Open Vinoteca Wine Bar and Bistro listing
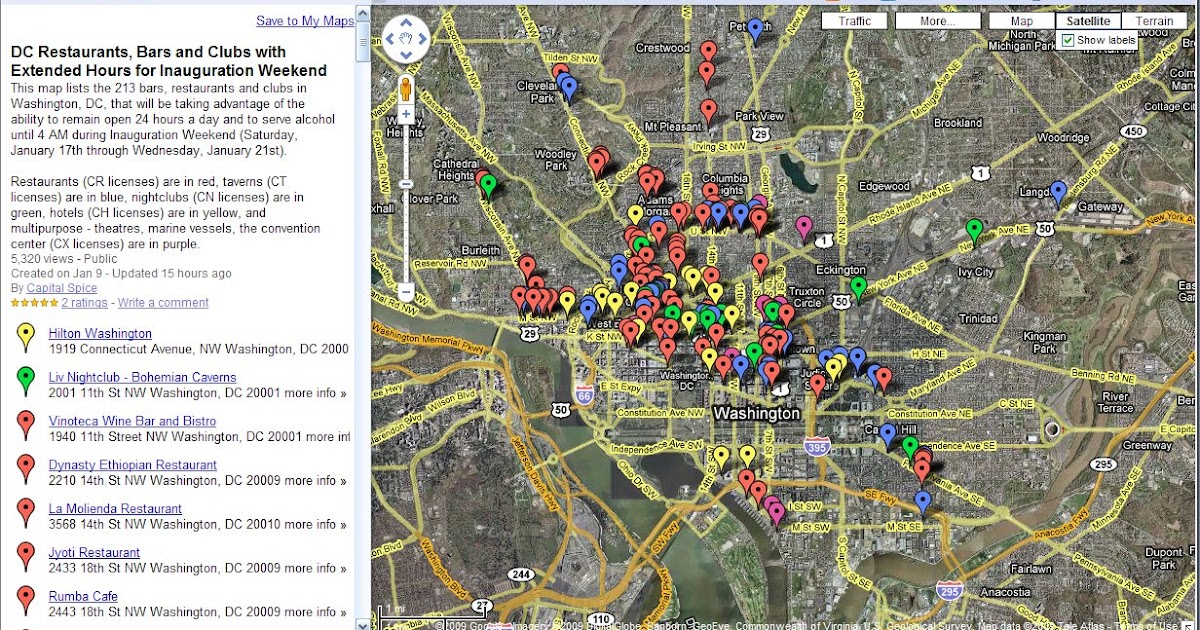The width and height of the screenshot is (1200, 630). point(132,422)
